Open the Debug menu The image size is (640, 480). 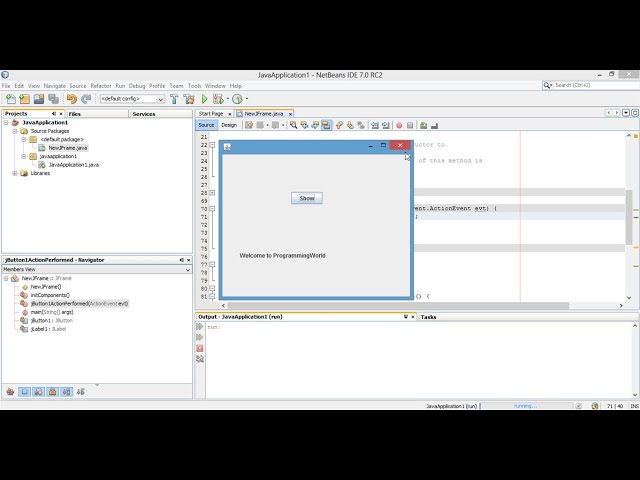137,86
